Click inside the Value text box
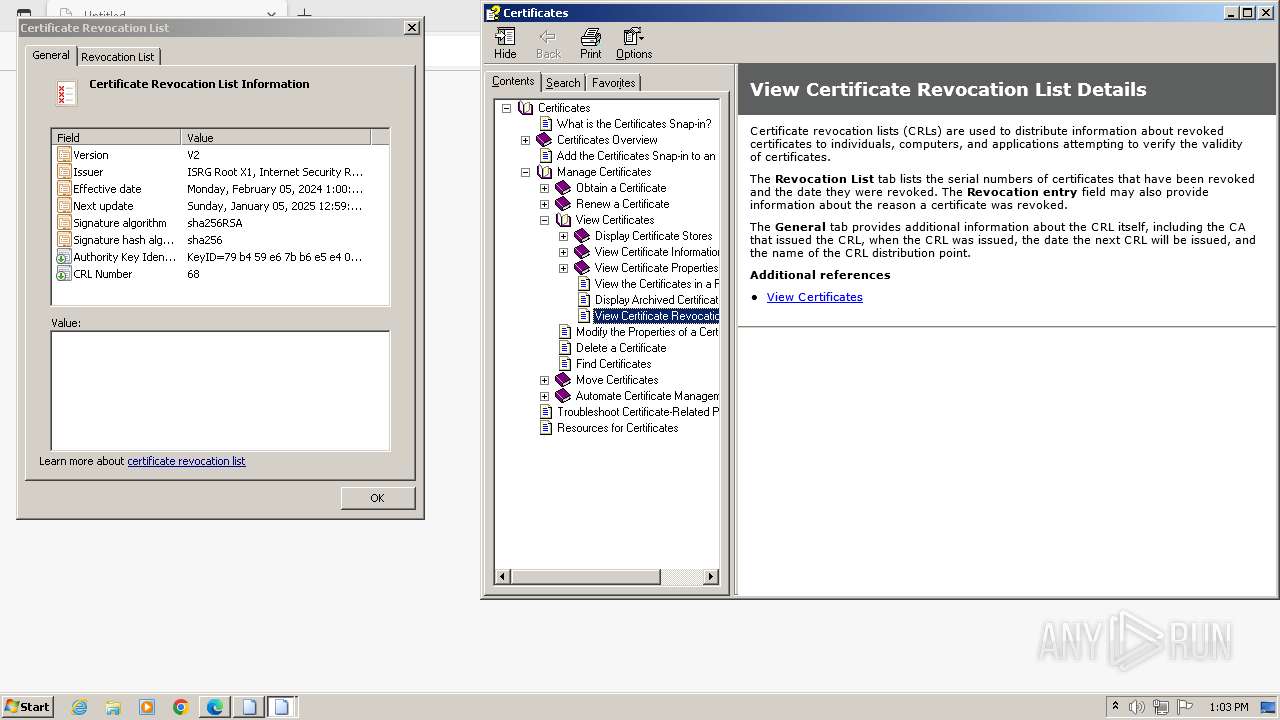Image resolution: width=1280 pixels, height=720 pixels. pos(220,390)
